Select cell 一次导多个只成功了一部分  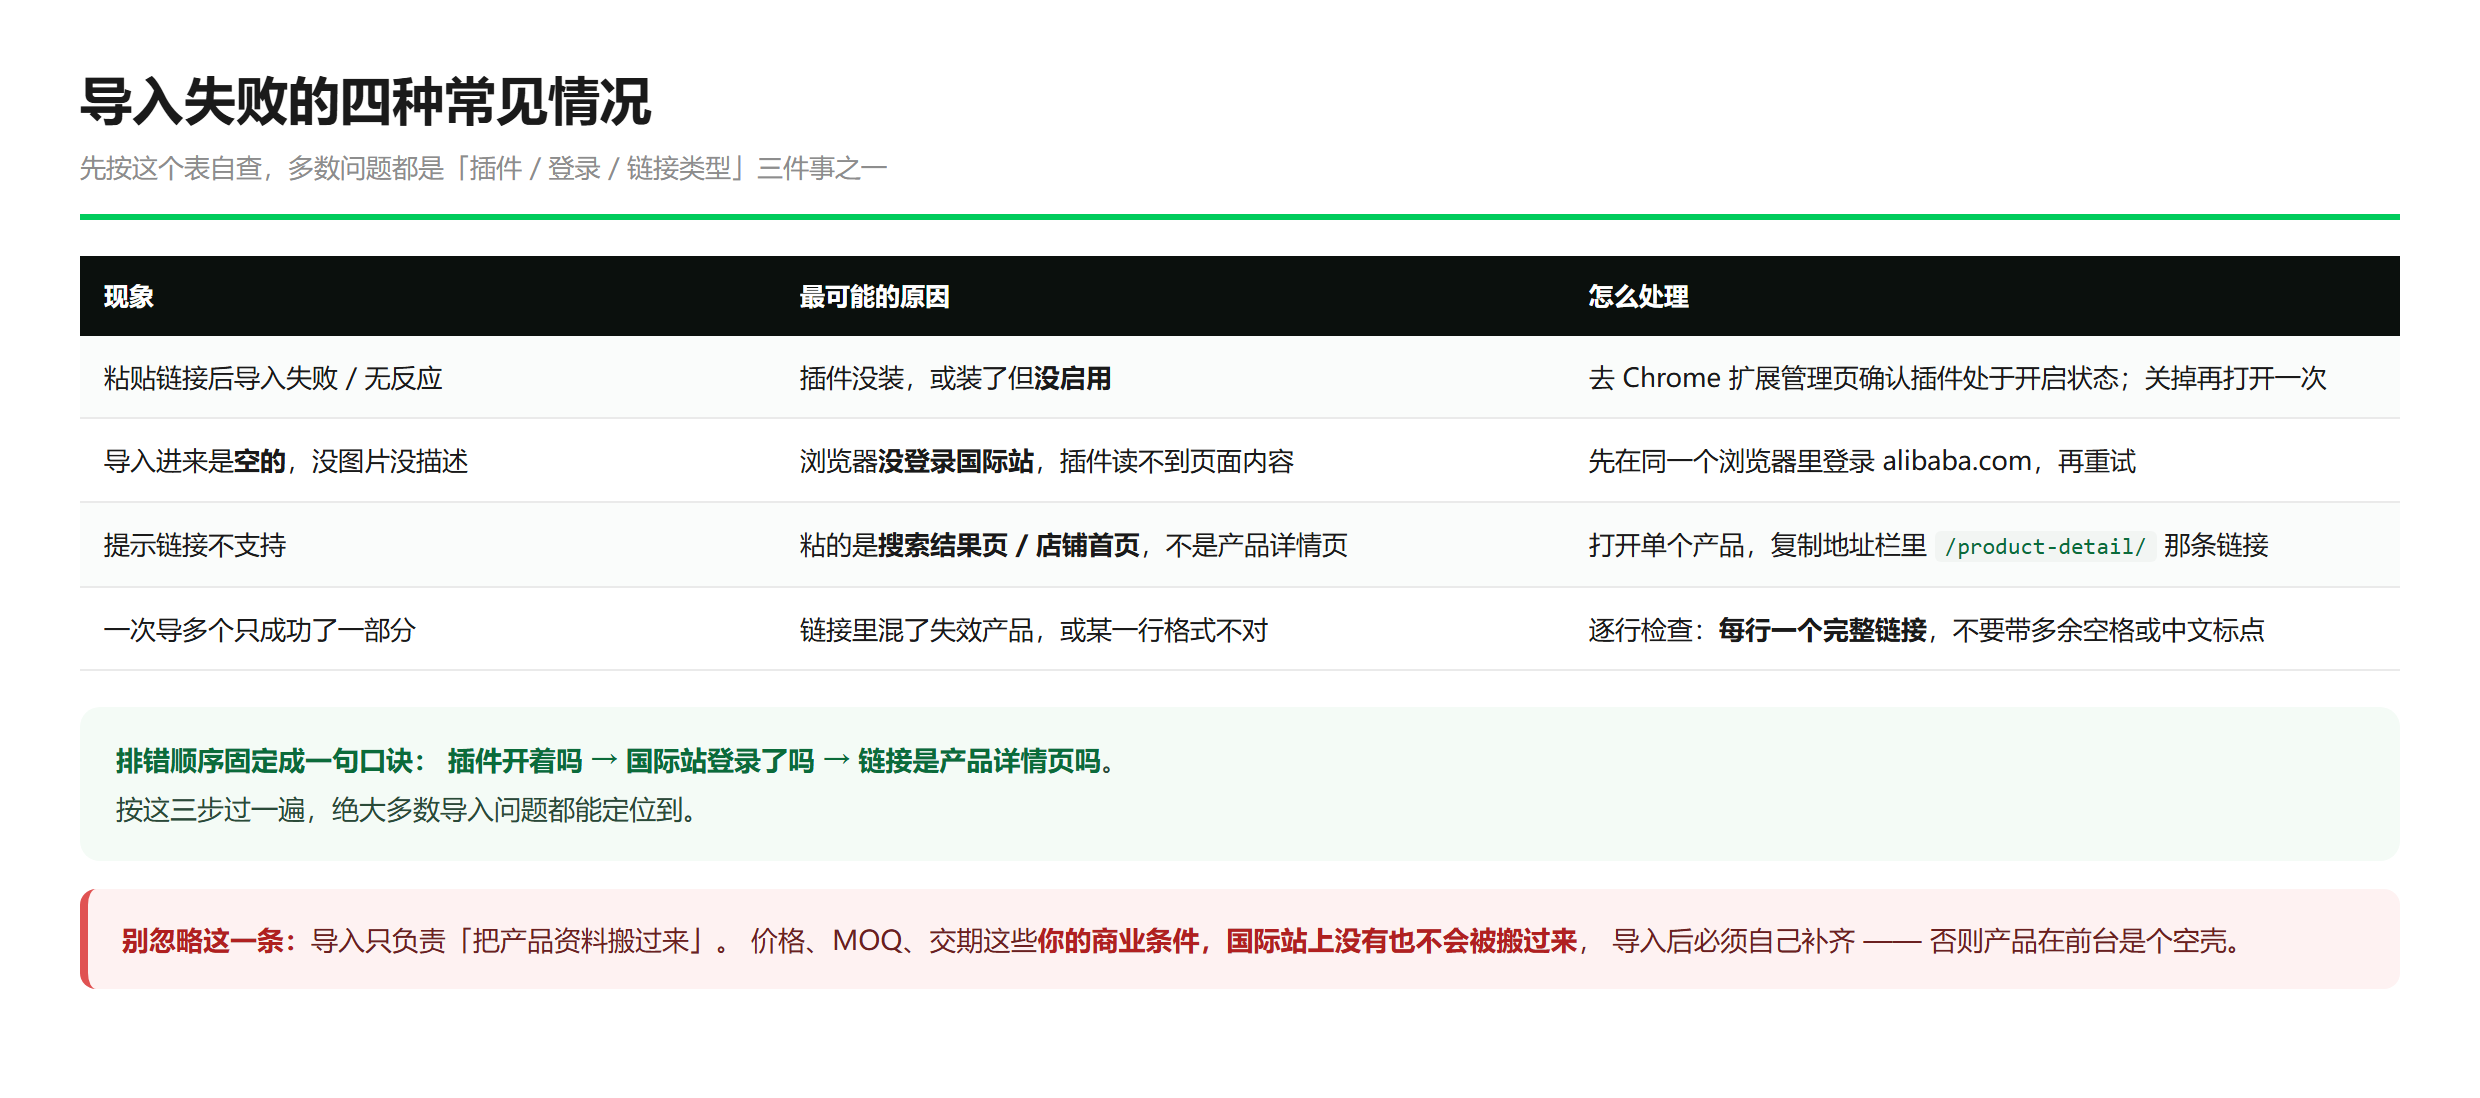428,630
